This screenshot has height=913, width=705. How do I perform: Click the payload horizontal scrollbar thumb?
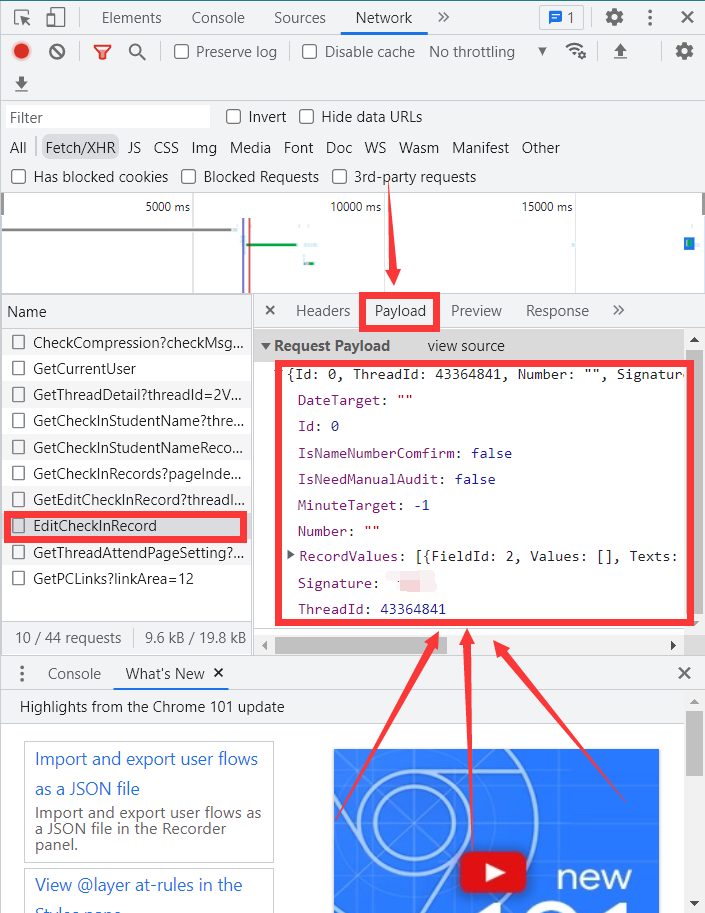pos(361,645)
